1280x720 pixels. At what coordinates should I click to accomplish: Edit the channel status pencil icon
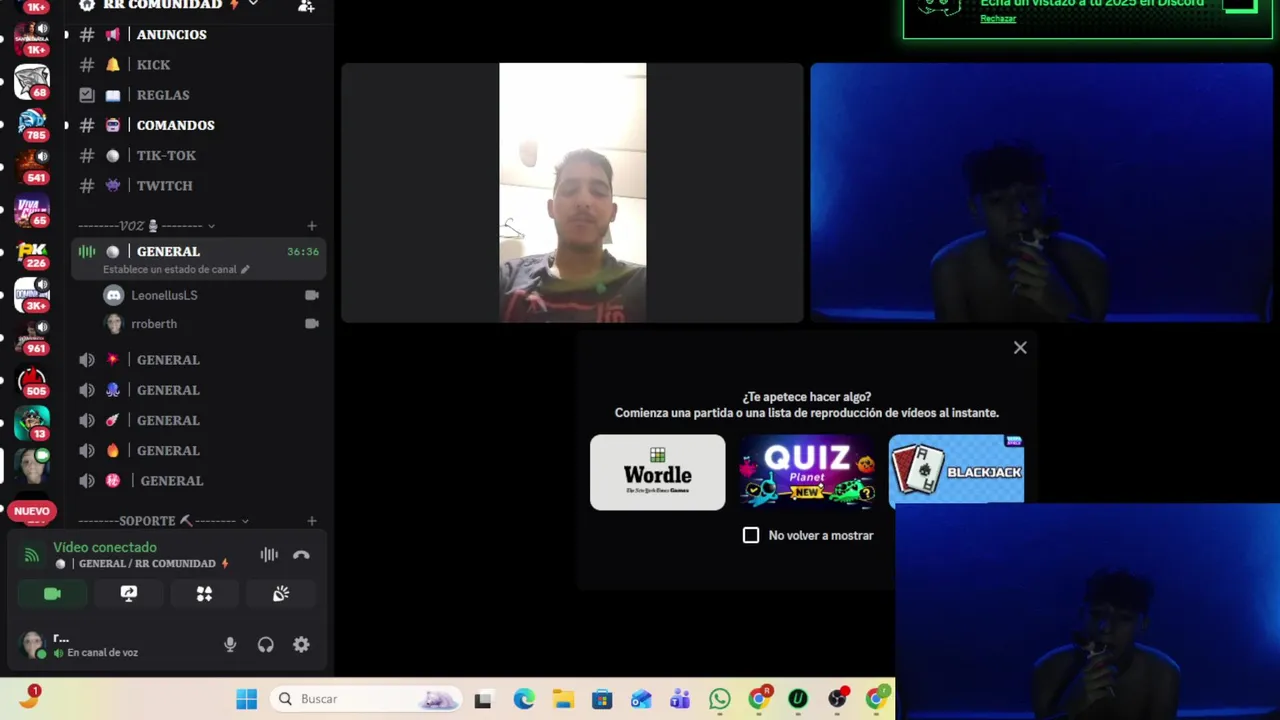coord(245,270)
